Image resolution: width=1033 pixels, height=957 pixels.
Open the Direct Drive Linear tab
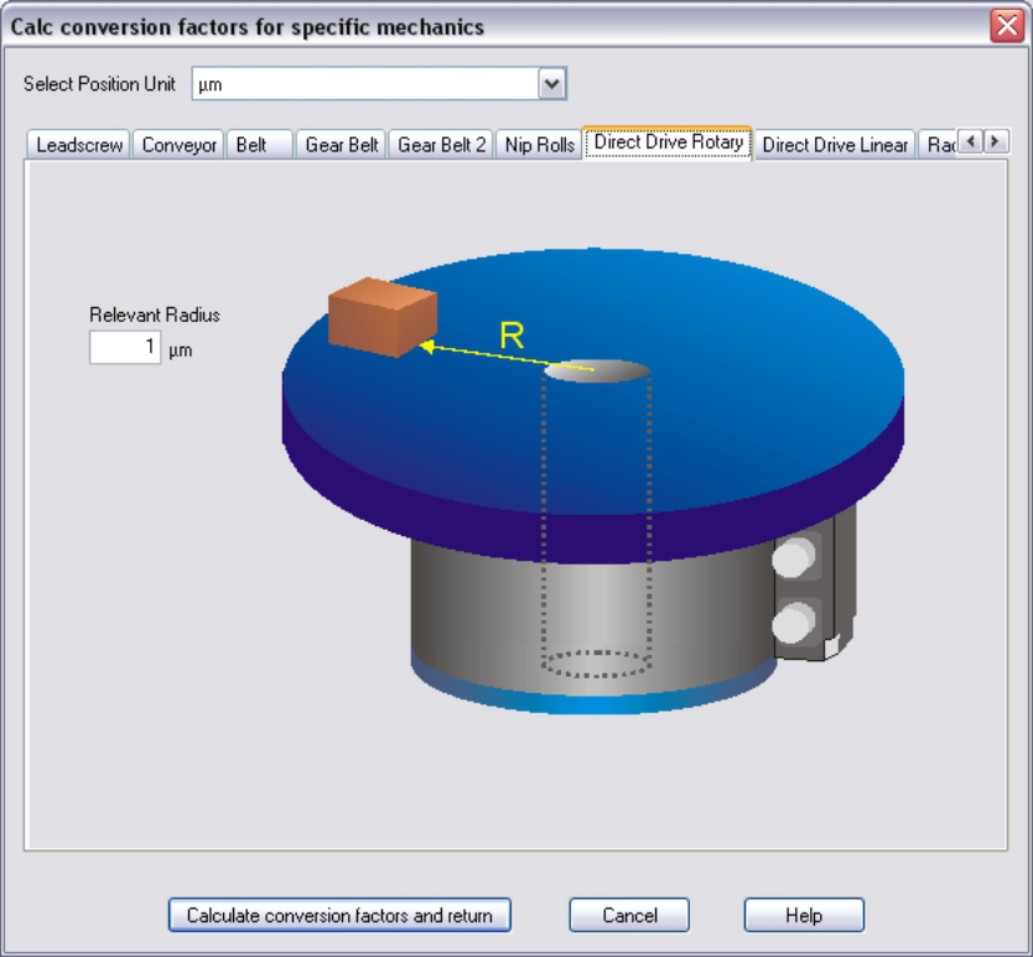(x=834, y=145)
